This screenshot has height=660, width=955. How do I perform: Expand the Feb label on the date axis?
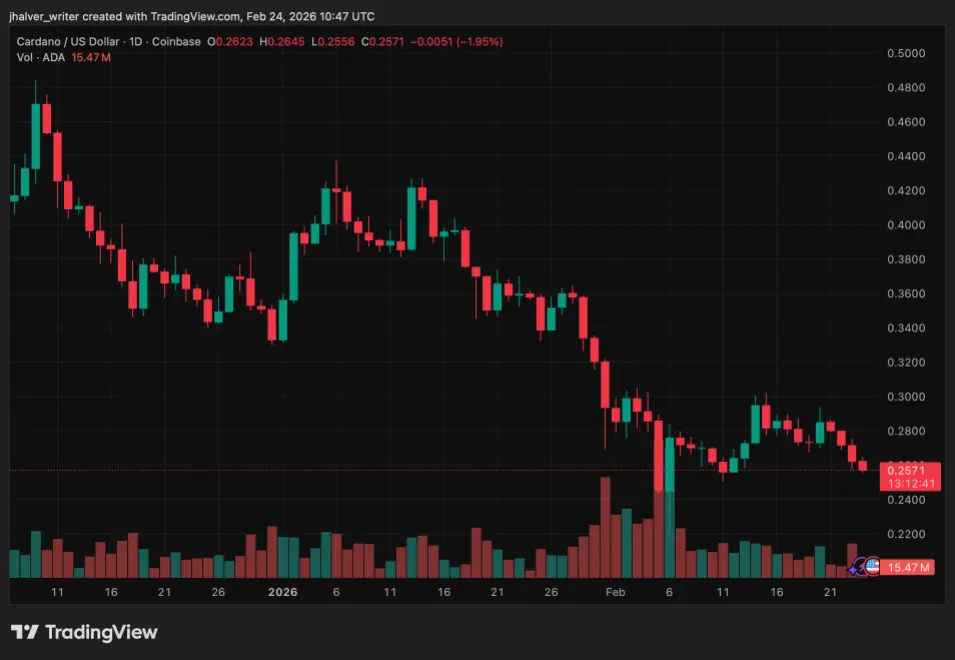point(614,592)
